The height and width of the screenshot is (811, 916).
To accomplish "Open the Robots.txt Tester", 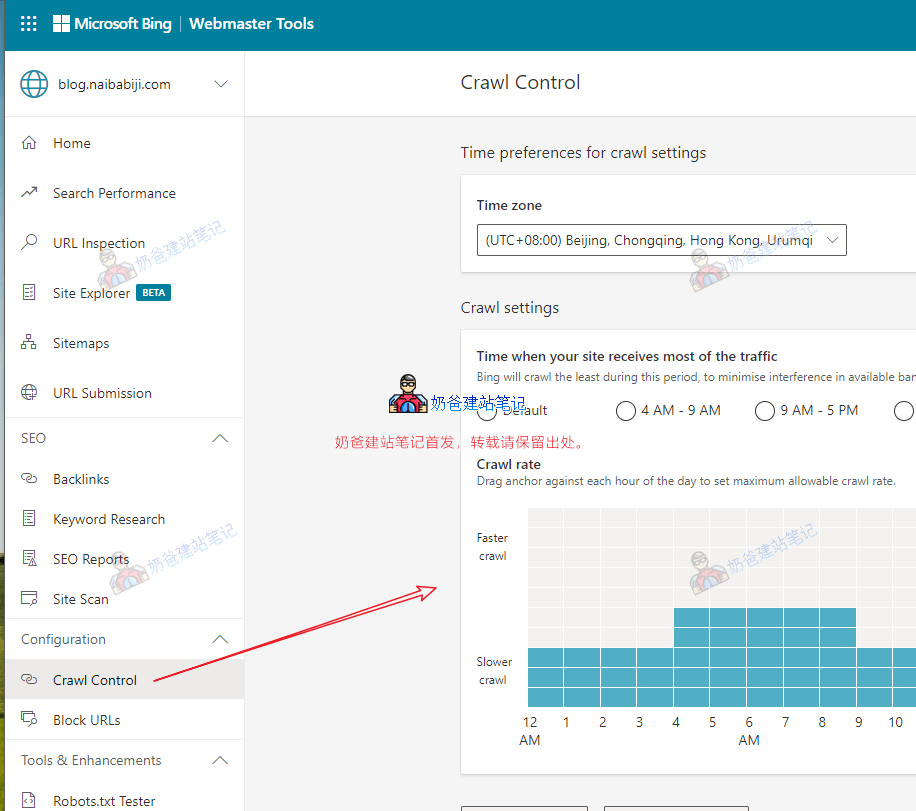I will coord(103,800).
